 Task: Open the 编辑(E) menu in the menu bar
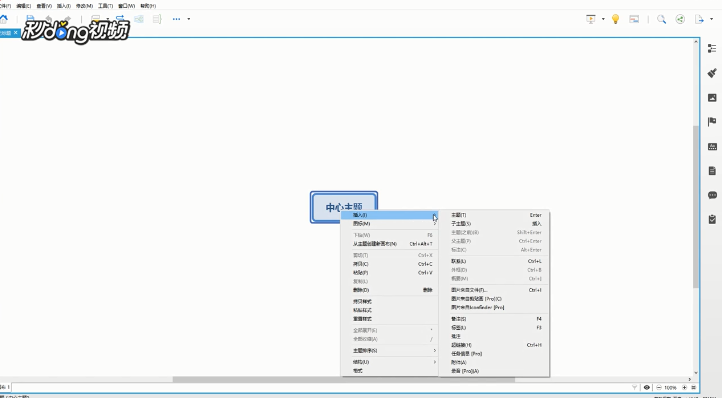point(23,6)
